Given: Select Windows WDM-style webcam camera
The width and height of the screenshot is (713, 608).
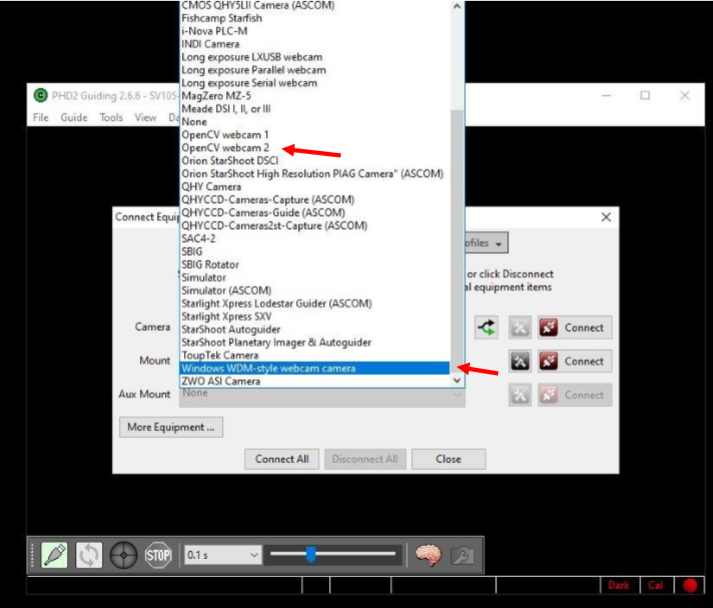Looking at the screenshot, I should pyautogui.click(x=315, y=368).
